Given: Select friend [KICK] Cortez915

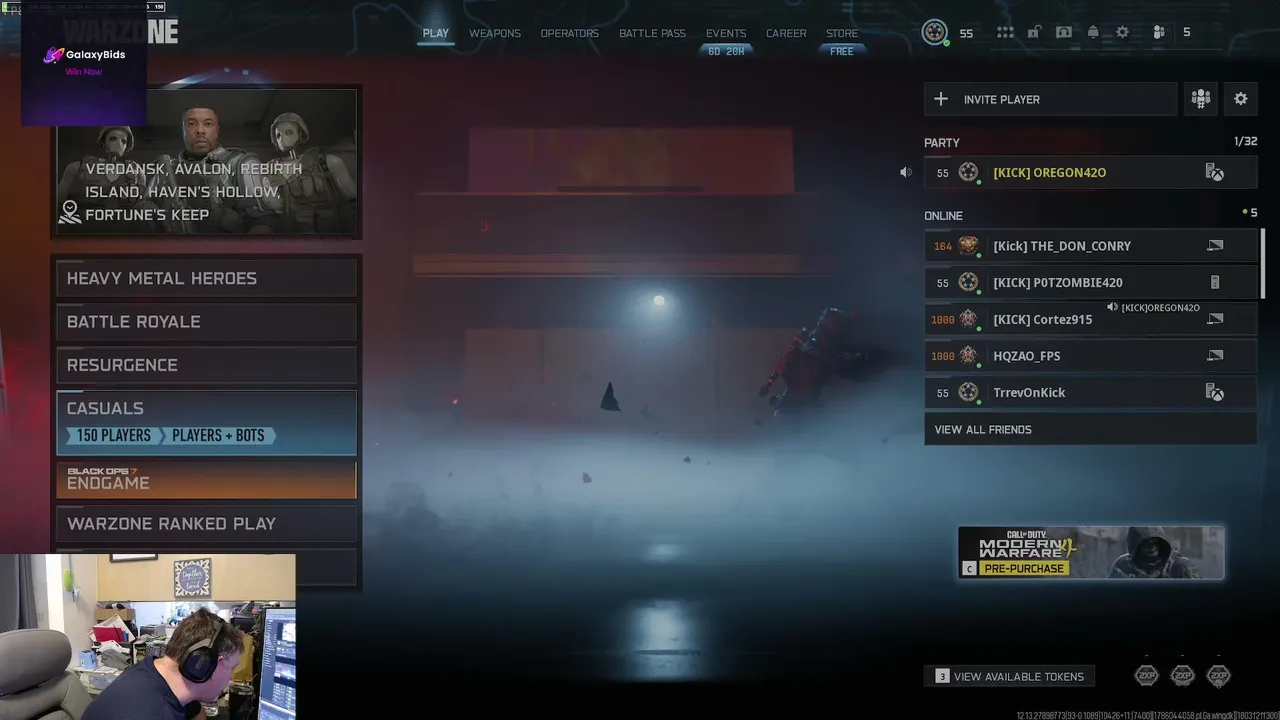Looking at the screenshot, I should coord(1091,319).
